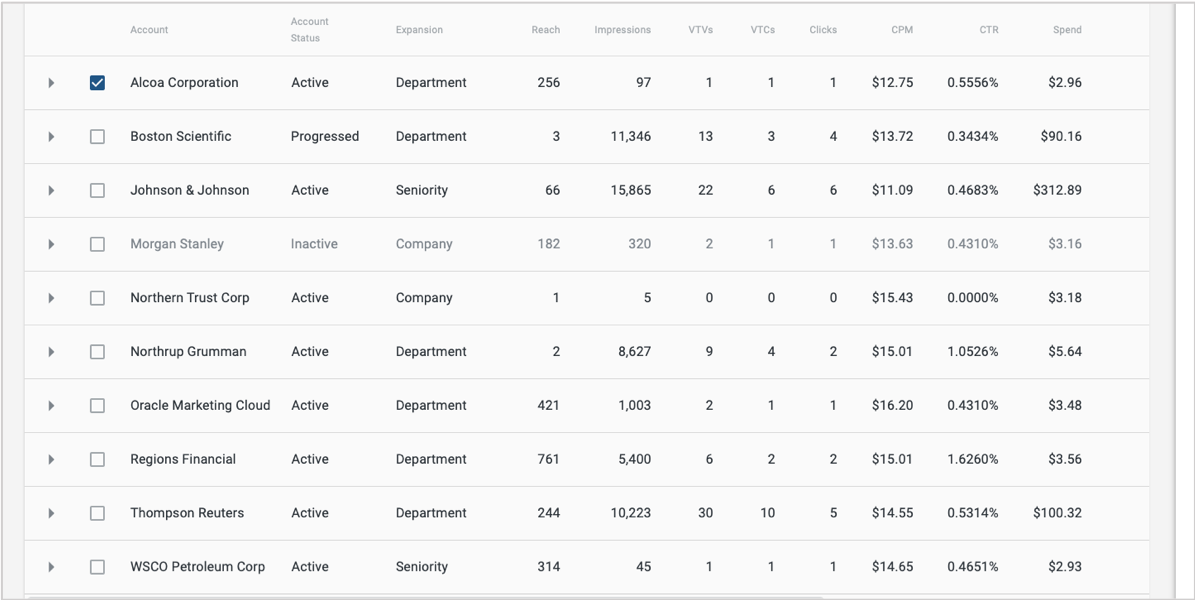Viewport: 1195px width, 600px height.
Task: Click the Inactive status for Morgan Stanley
Action: (314, 244)
